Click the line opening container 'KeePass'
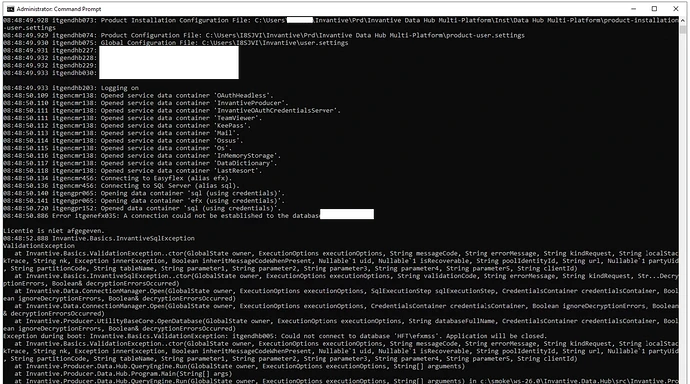This screenshot has width=690, height=384. (x=127, y=125)
